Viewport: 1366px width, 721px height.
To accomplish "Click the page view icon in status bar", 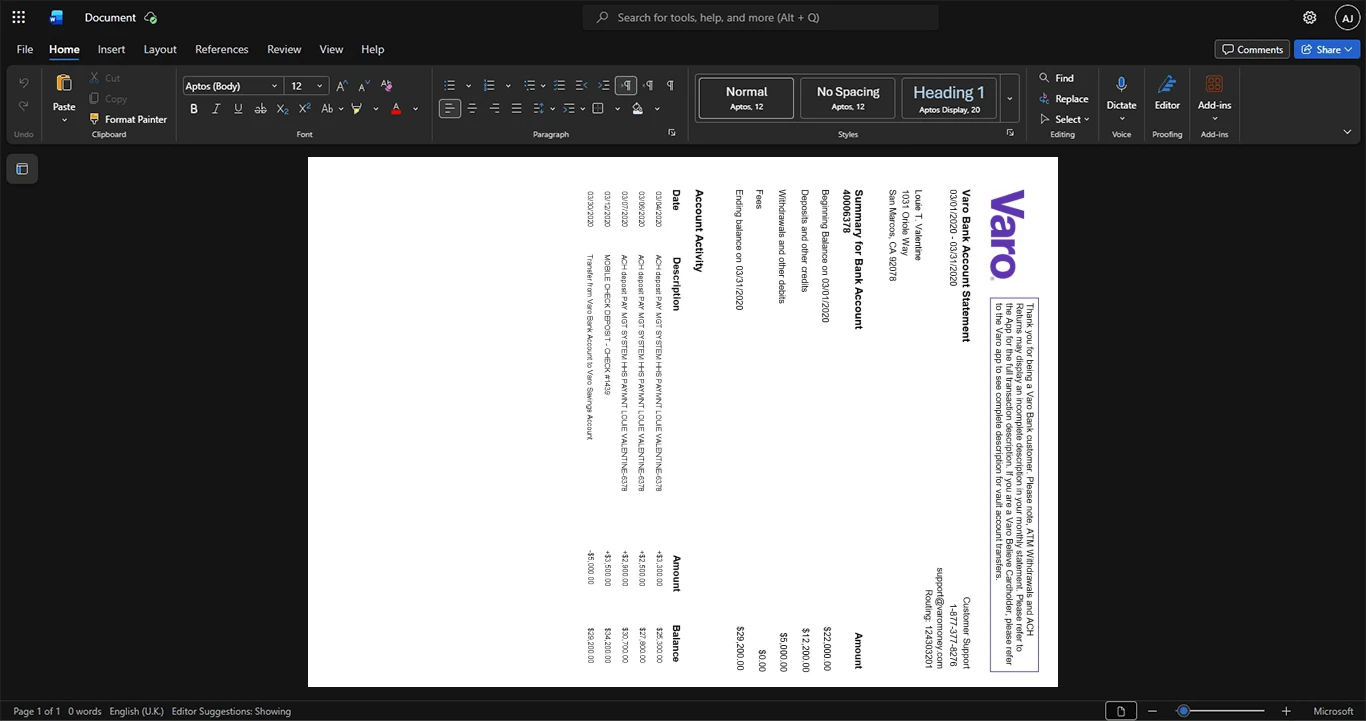I will point(1121,711).
